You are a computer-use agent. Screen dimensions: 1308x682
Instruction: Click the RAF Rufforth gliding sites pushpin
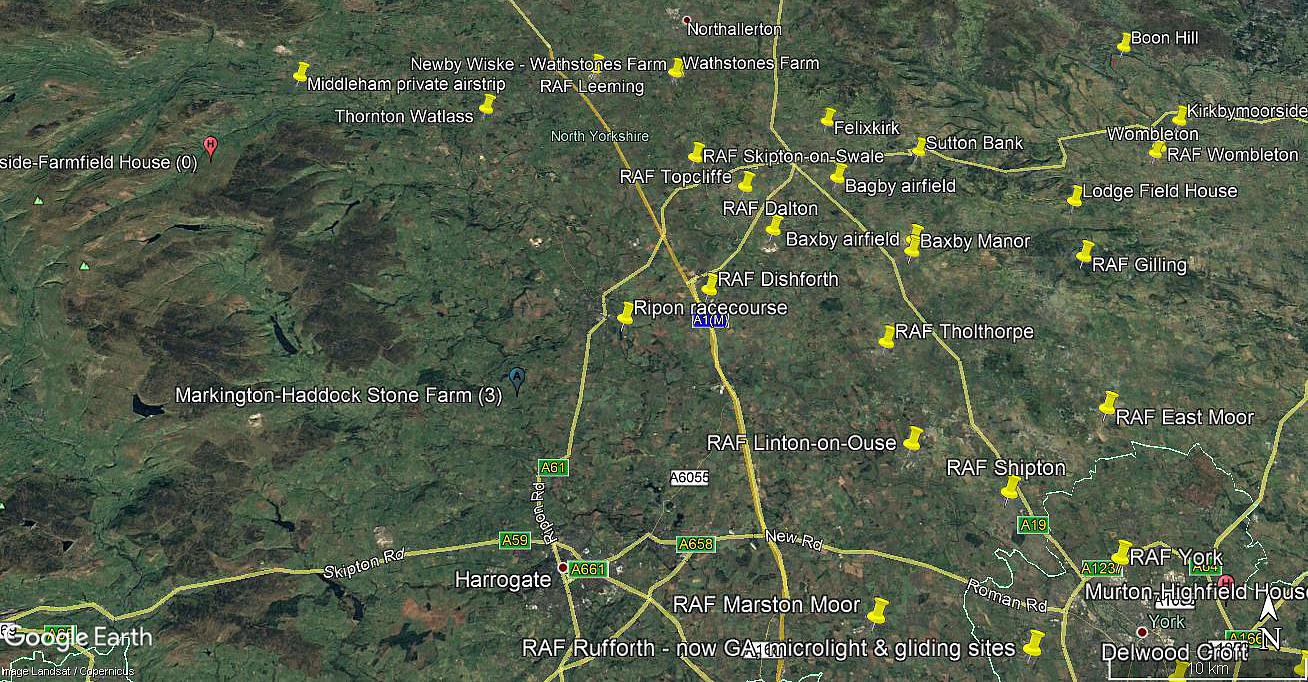pyautogui.click(x=1034, y=642)
